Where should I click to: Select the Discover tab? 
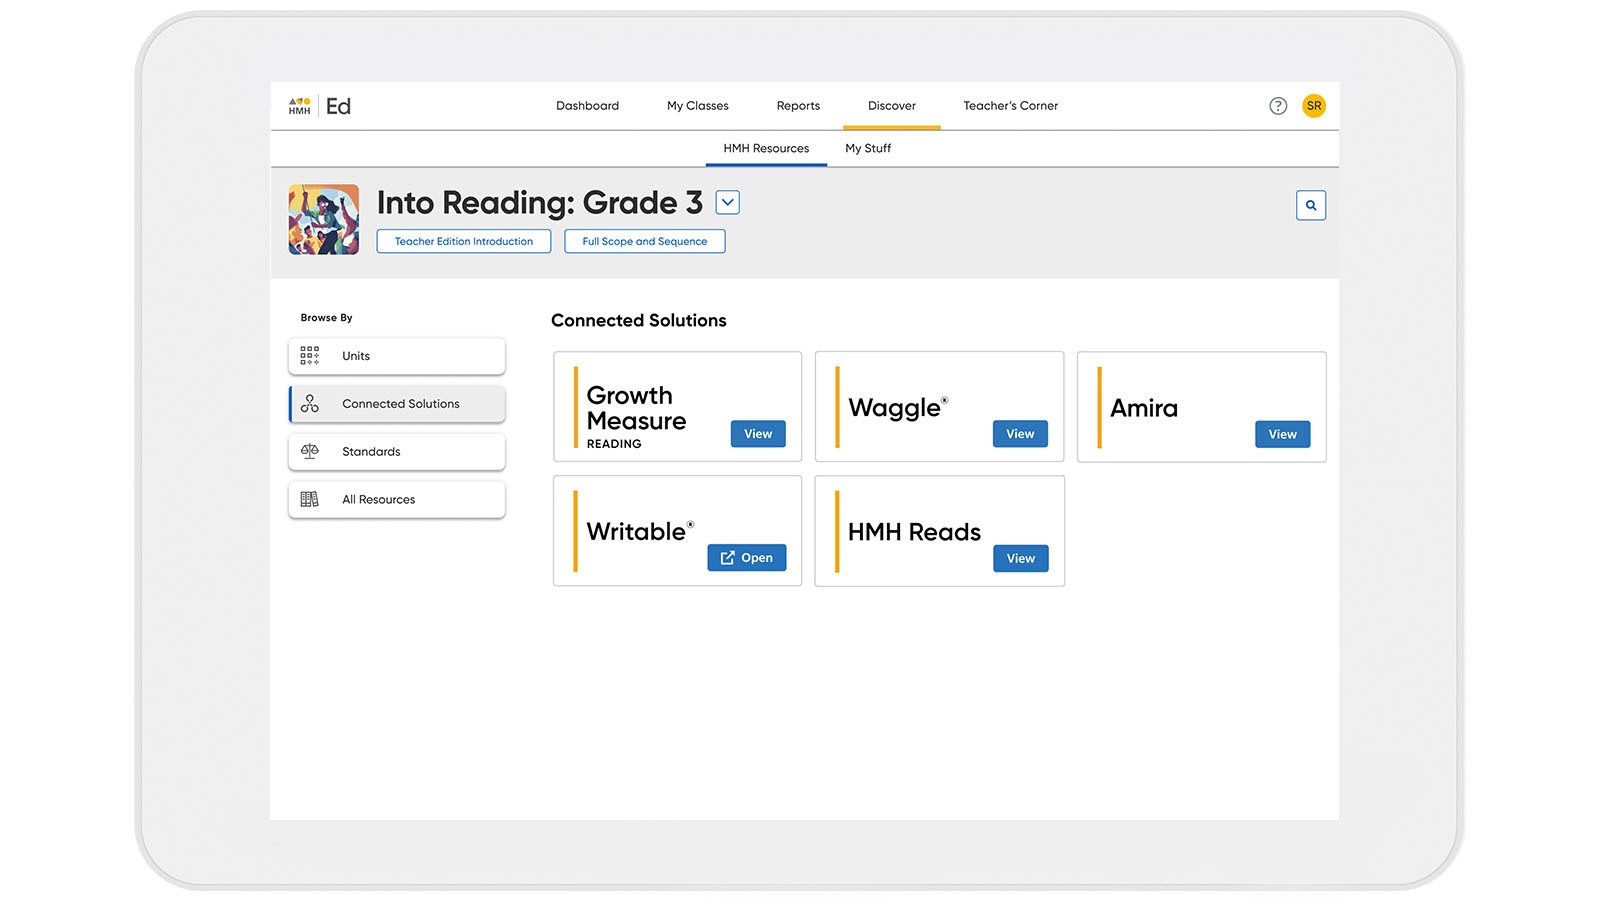(x=892, y=106)
